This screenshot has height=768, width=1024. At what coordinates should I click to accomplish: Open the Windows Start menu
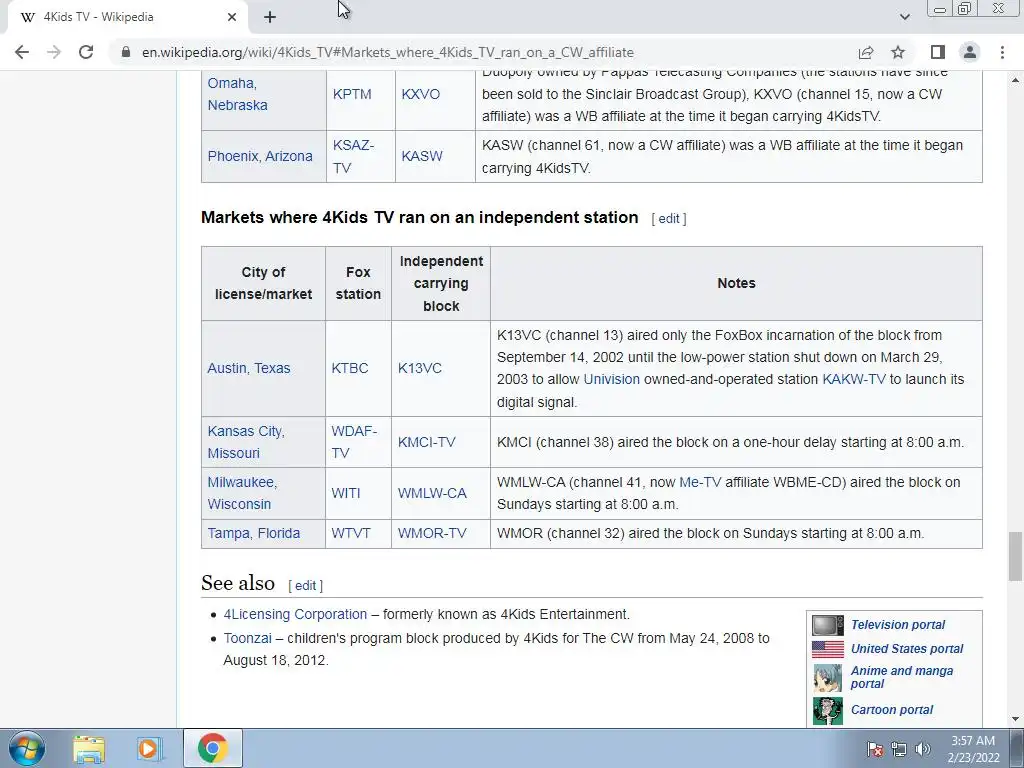27,748
